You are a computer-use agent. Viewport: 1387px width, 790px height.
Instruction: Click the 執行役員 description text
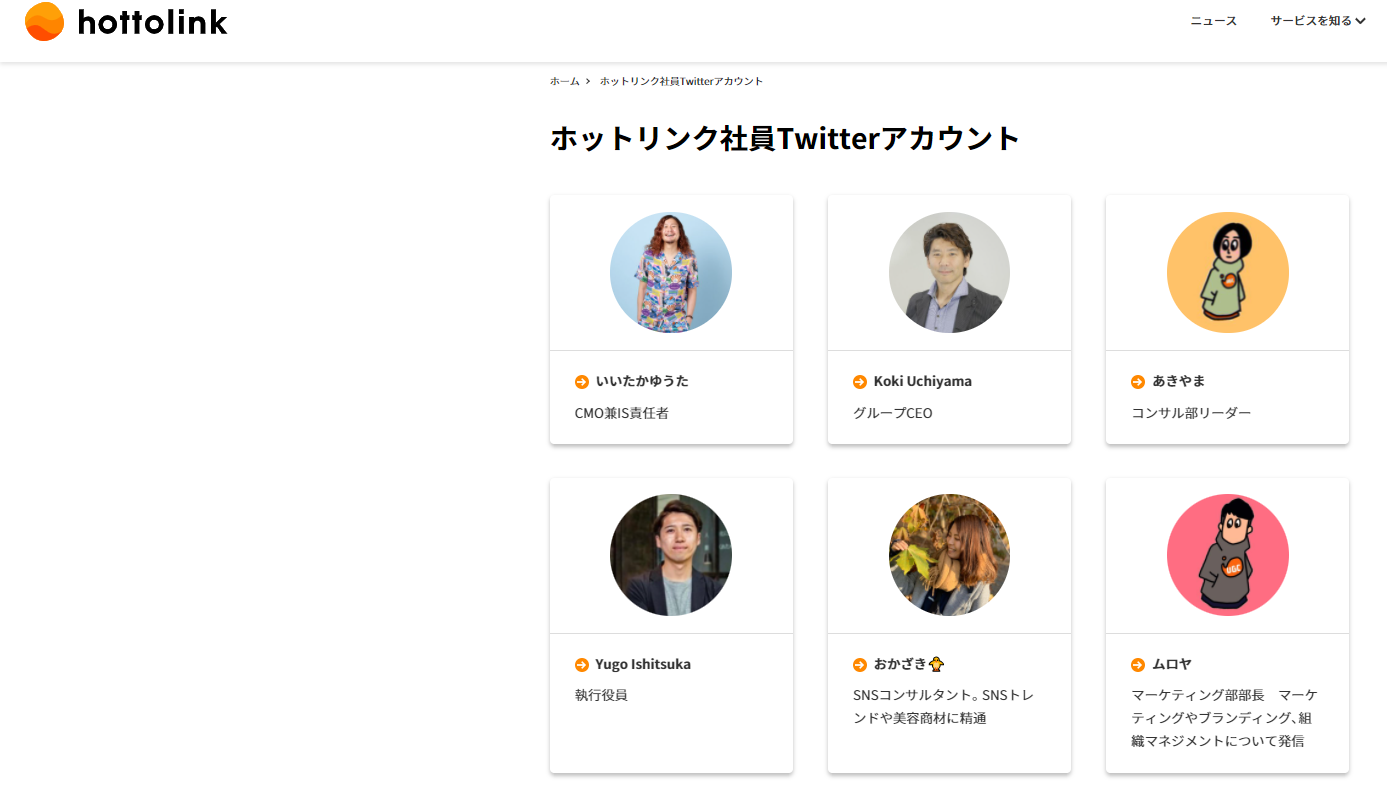[x=601, y=694]
